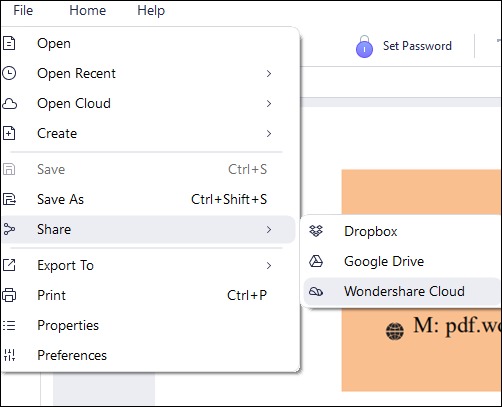Click the Open document icon
The image size is (502, 407).
(9, 43)
